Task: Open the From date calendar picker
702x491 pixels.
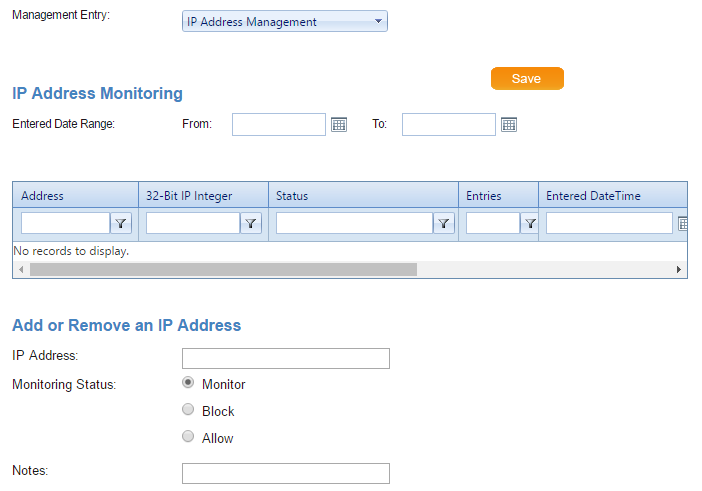Action: click(x=339, y=125)
